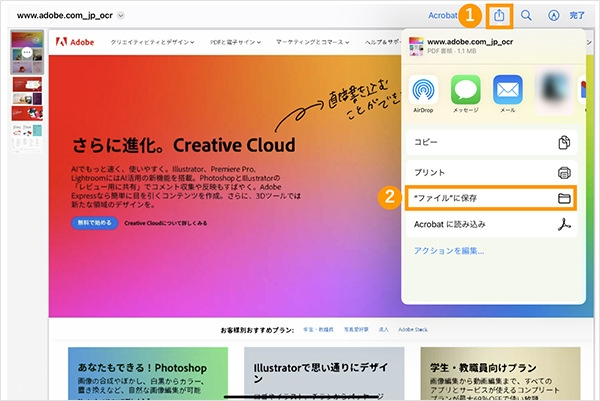Choose Acrobat に読み込み option
The image size is (600, 401).
491,224
